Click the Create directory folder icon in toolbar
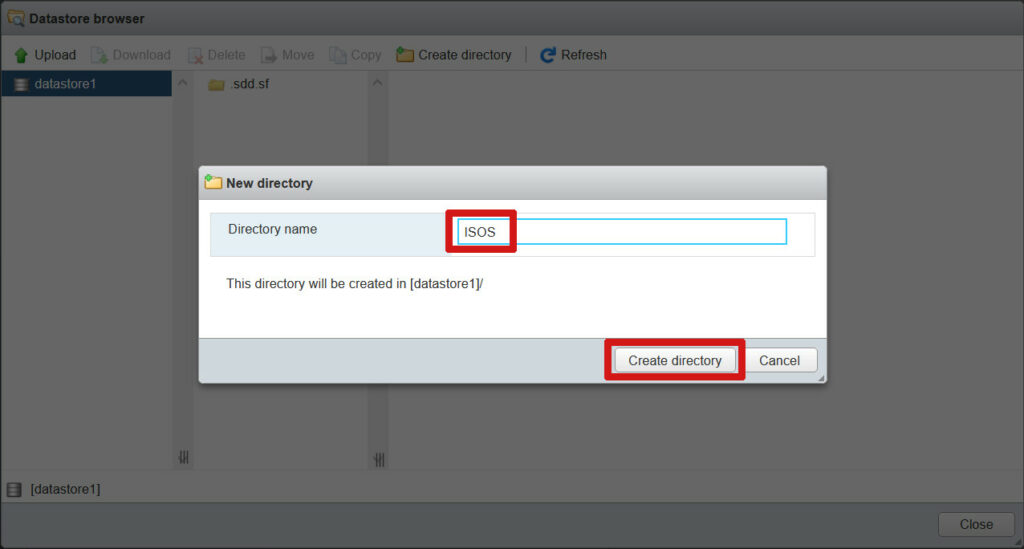 [x=405, y=55]
